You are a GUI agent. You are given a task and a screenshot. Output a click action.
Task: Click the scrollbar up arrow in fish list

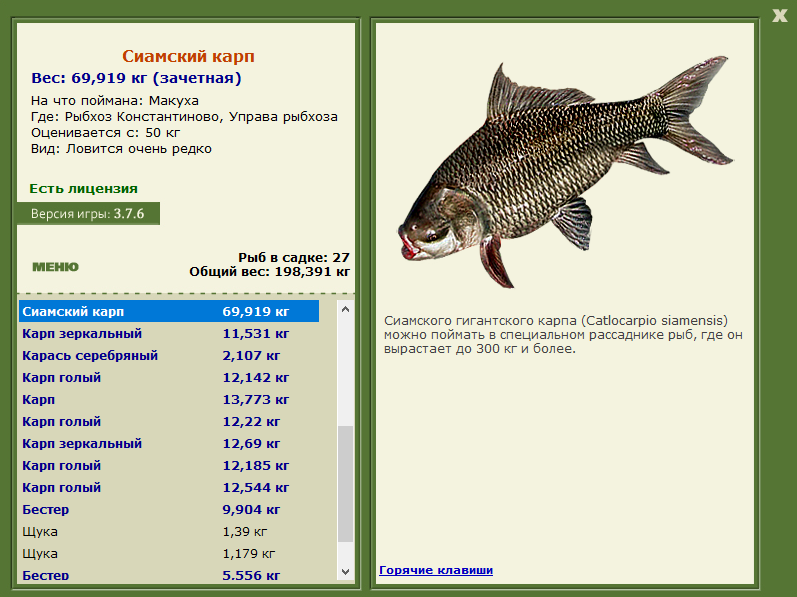[346, 309]
